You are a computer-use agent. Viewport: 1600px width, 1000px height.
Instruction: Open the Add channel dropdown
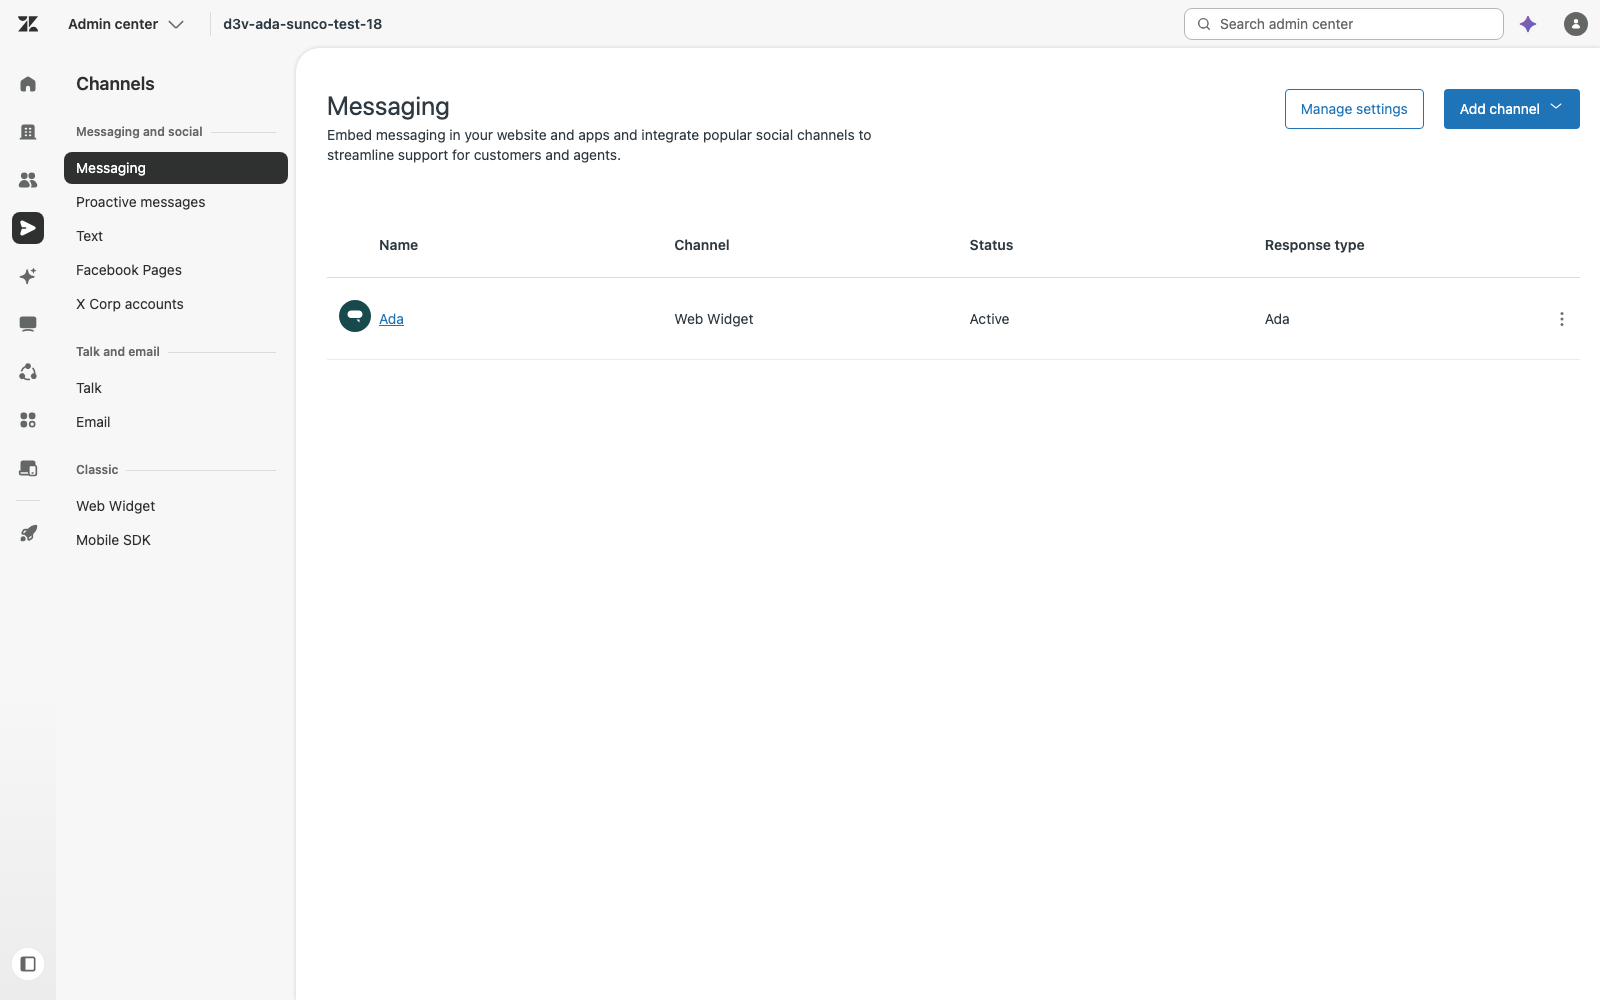(x=1511, y=109)
